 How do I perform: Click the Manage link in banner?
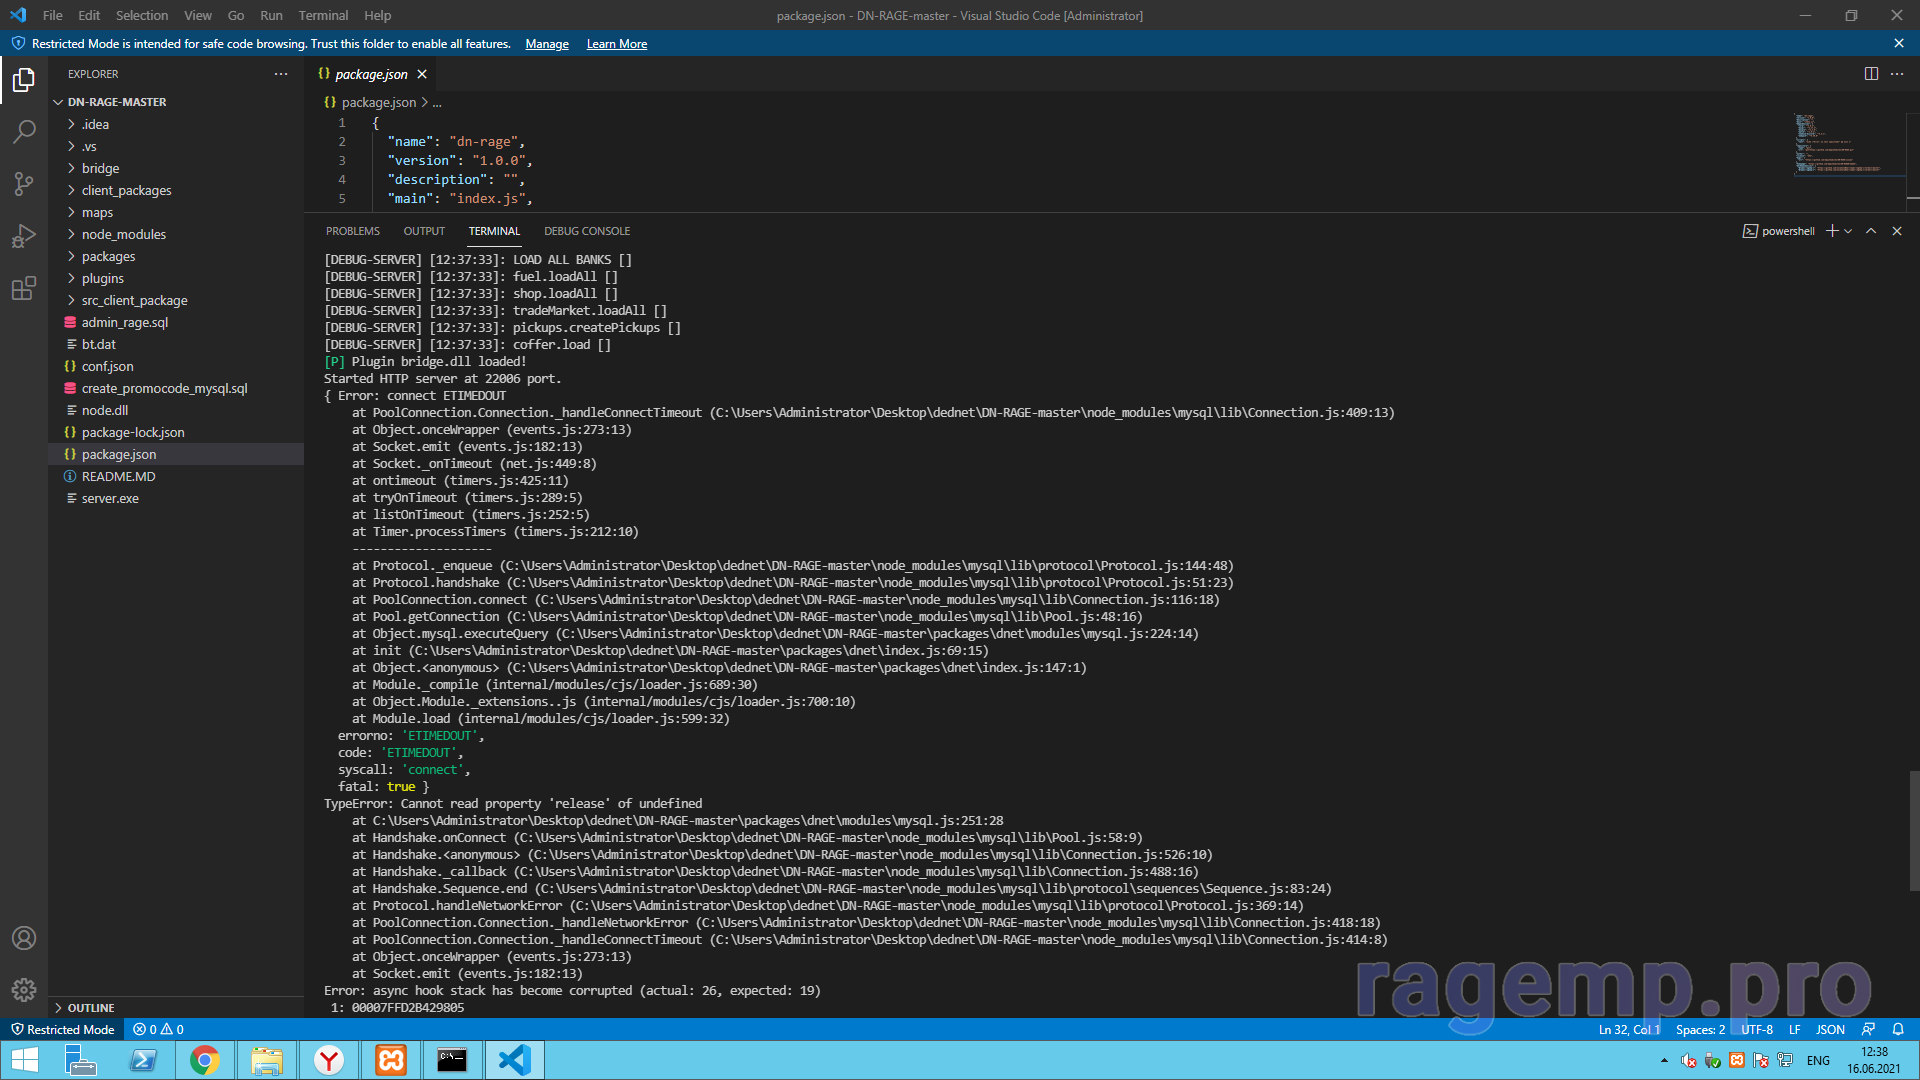[547, 44]
